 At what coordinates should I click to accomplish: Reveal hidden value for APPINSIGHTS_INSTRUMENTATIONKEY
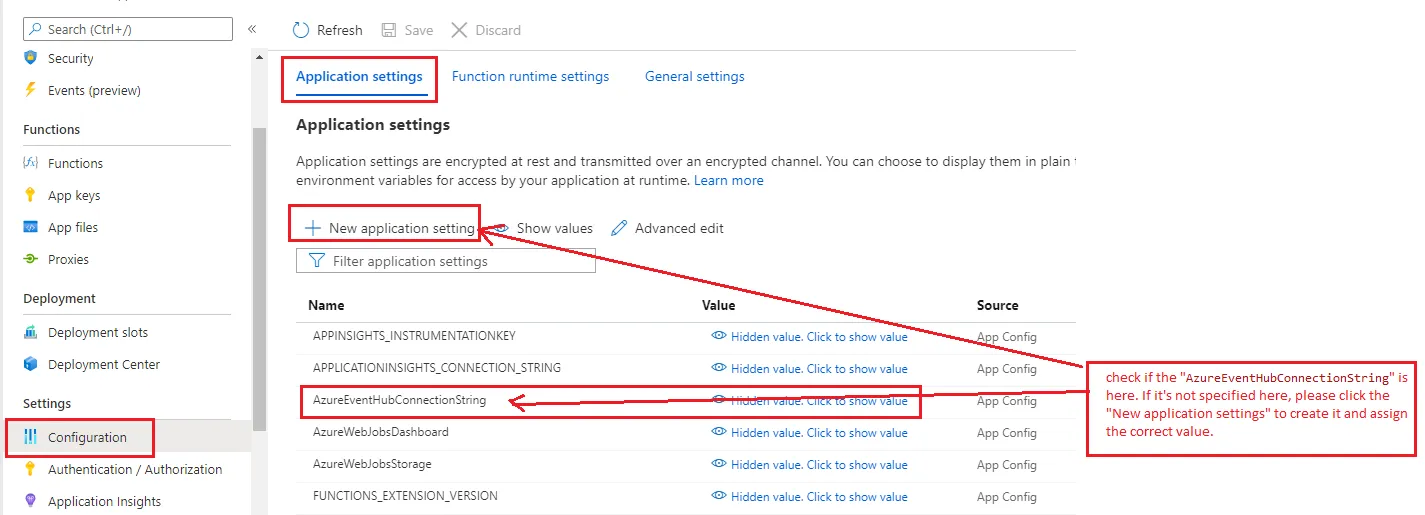[x=809, y=337]
